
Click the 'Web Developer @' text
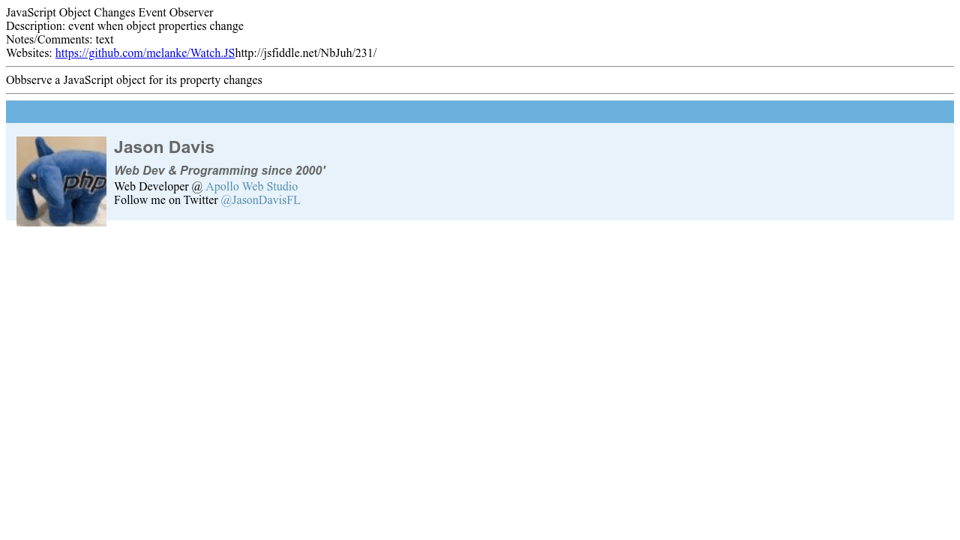158,187
